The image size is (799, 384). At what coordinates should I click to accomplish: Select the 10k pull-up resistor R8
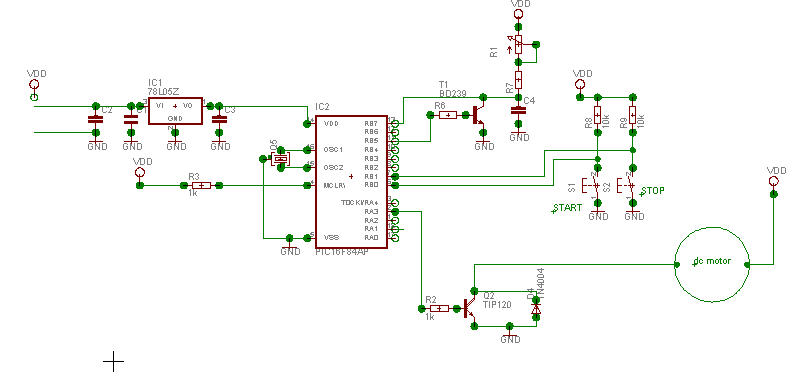click(598, 116)
